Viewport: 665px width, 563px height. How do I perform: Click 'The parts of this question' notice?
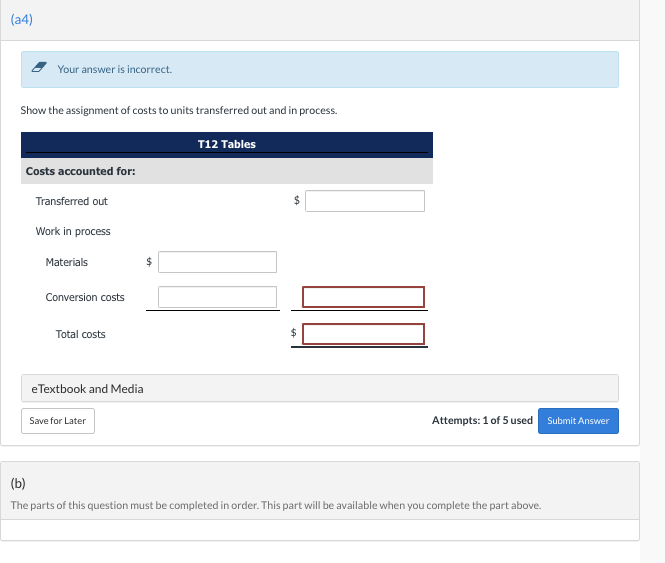[276, 505]
